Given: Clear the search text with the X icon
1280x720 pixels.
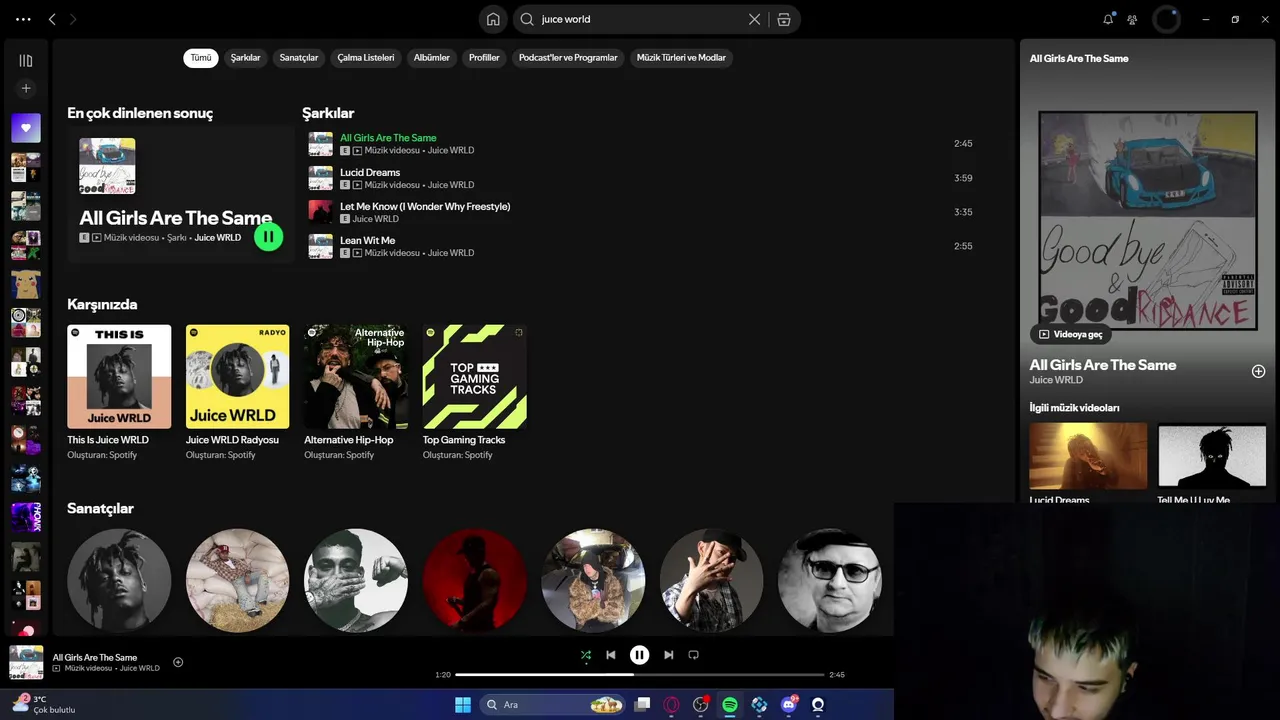Looking at the screenshot, I should pyautogui.click(x=754, y=19).
